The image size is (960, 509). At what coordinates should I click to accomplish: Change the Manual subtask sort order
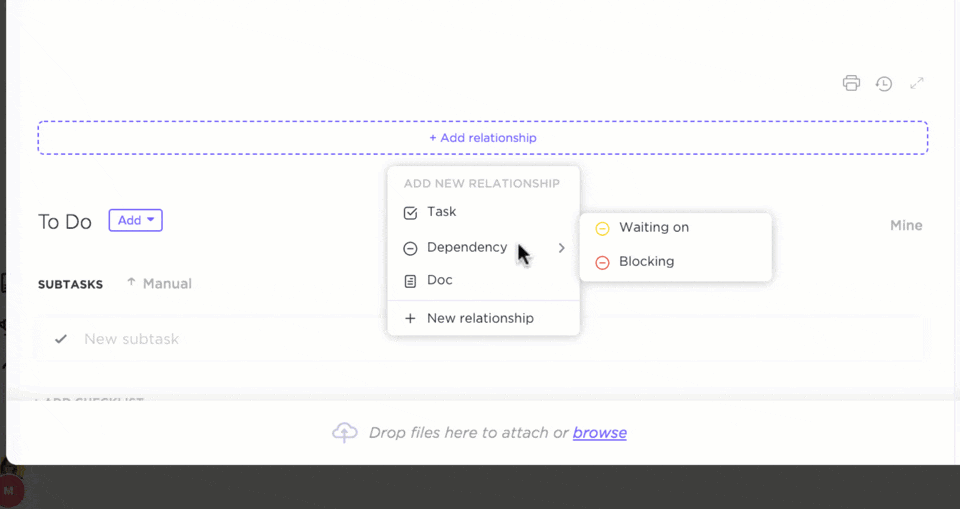159,284
